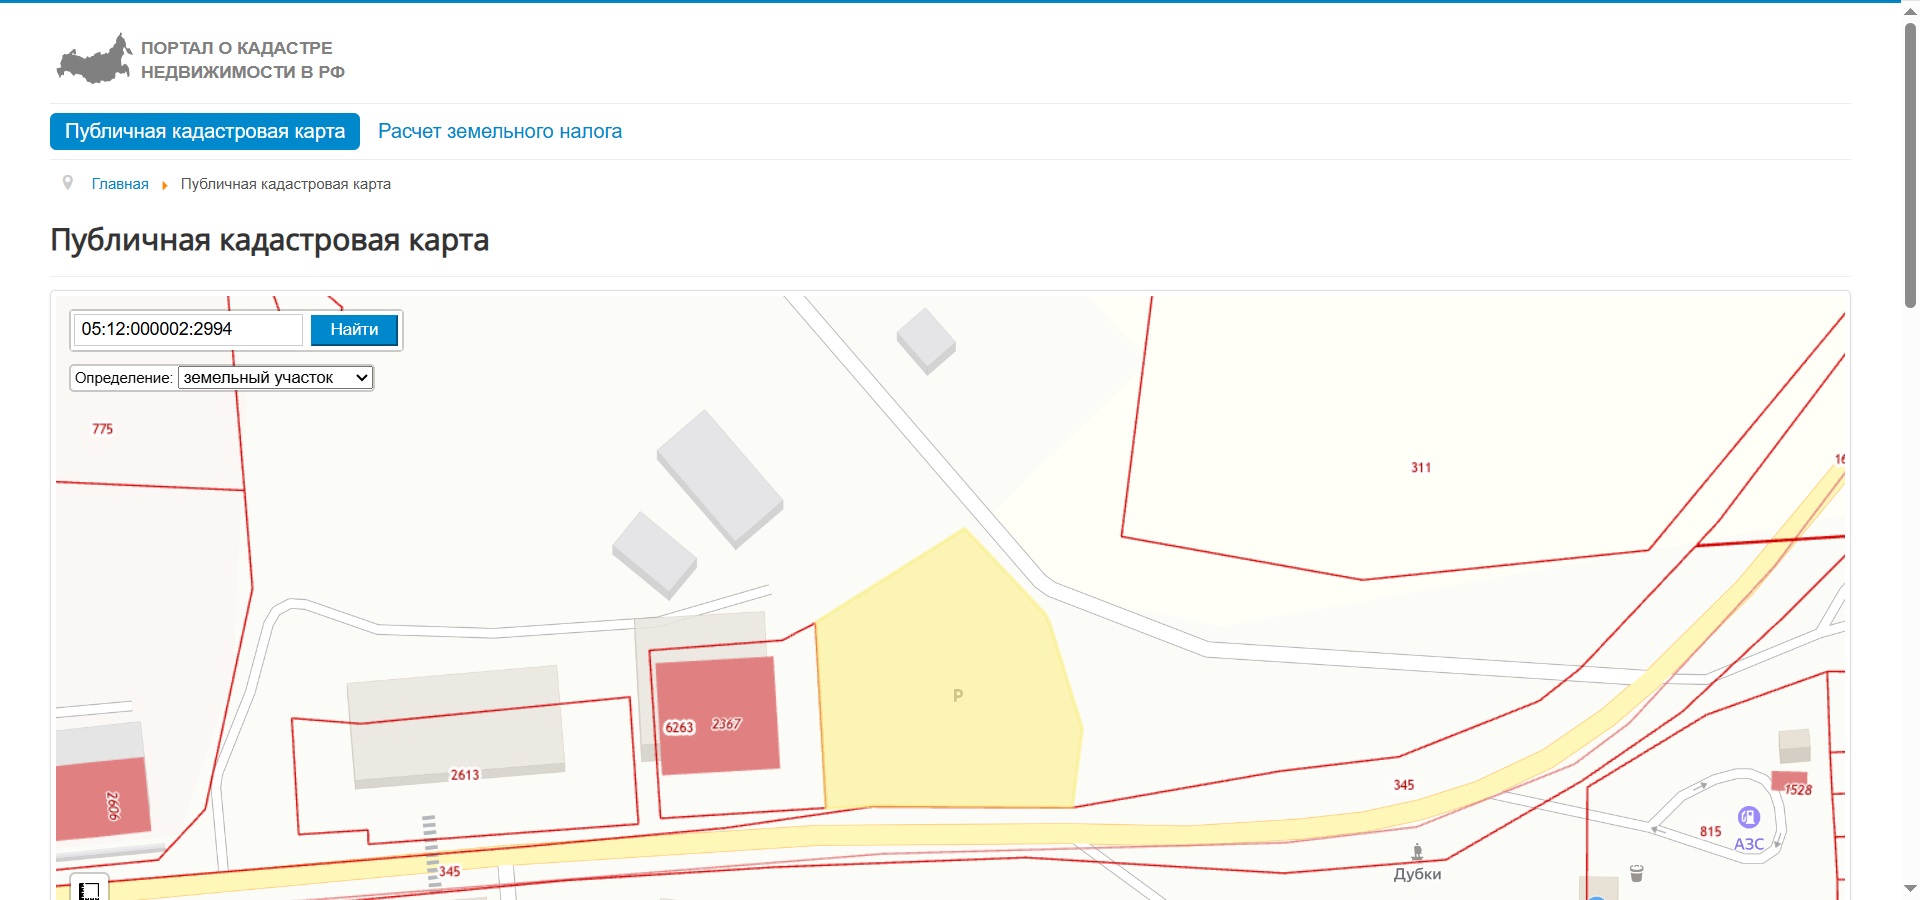The height and width of the screenshot is (900, 1920).
Task: Click the 345 label near crosswalk
Action: click(x=450, y=872)
